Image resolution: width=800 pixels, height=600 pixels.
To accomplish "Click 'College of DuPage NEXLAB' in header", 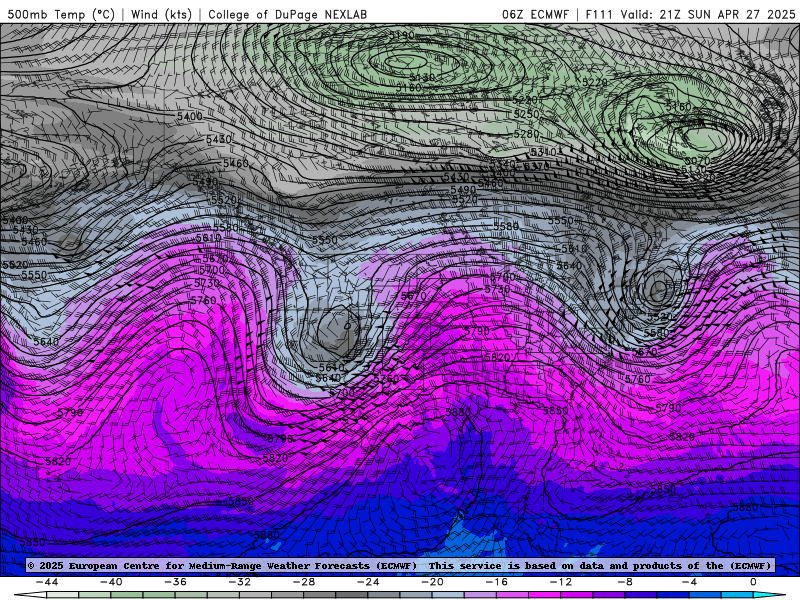I will (288, 14).
